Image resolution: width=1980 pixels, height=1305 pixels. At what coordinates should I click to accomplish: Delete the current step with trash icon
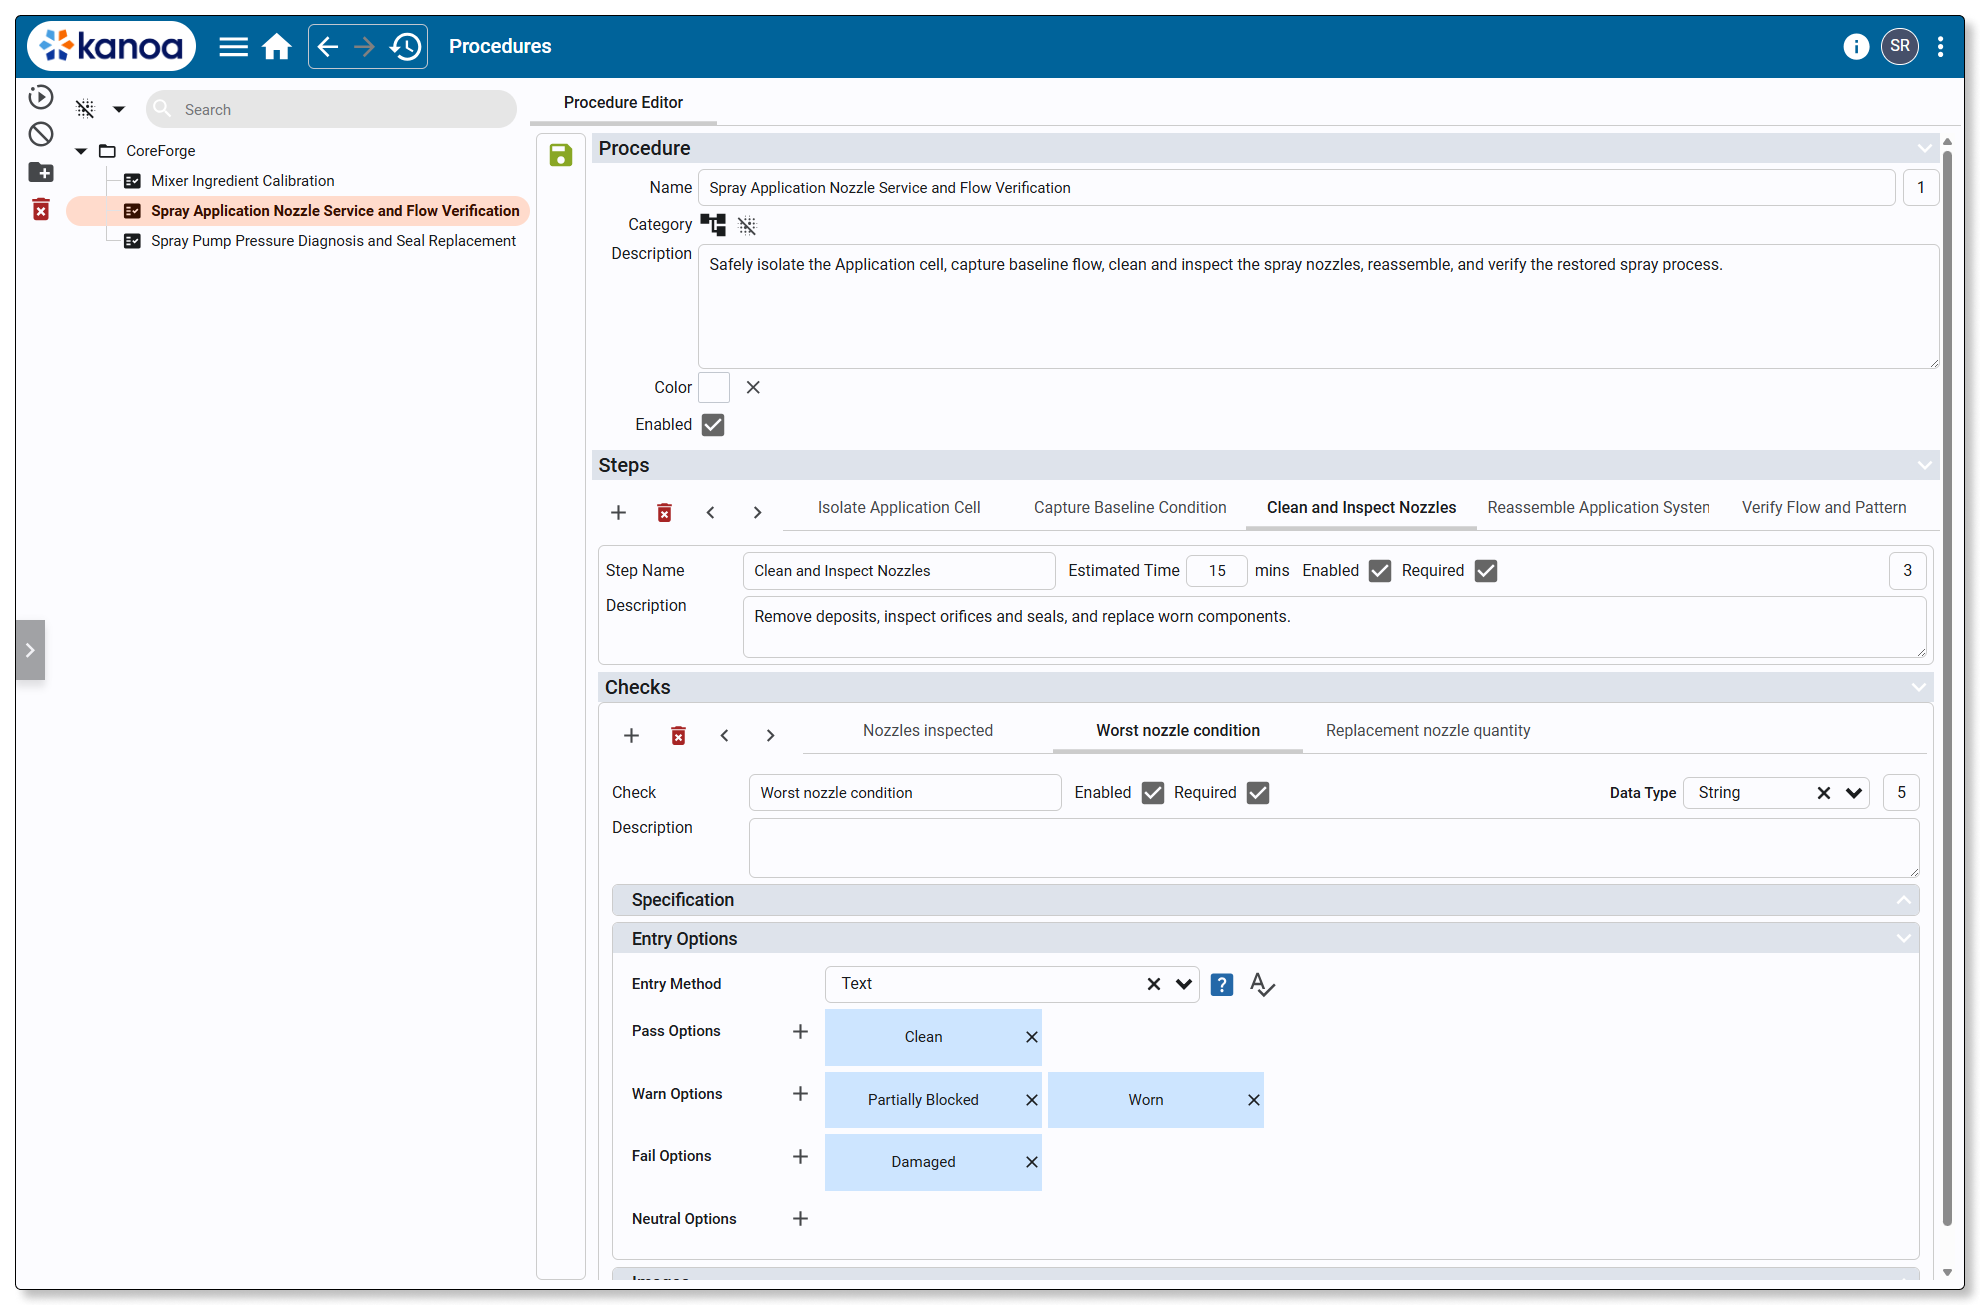pyautogui.click(x=664, y=513)
